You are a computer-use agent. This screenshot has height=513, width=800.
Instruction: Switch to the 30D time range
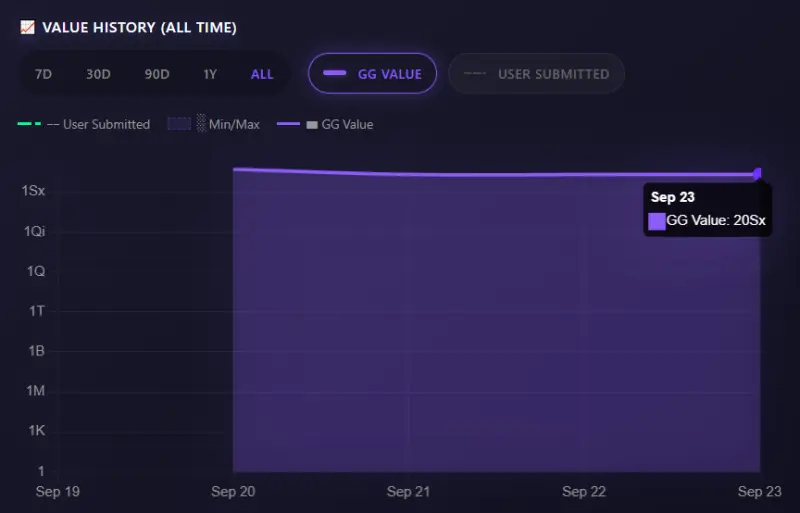tap(98, 74)
